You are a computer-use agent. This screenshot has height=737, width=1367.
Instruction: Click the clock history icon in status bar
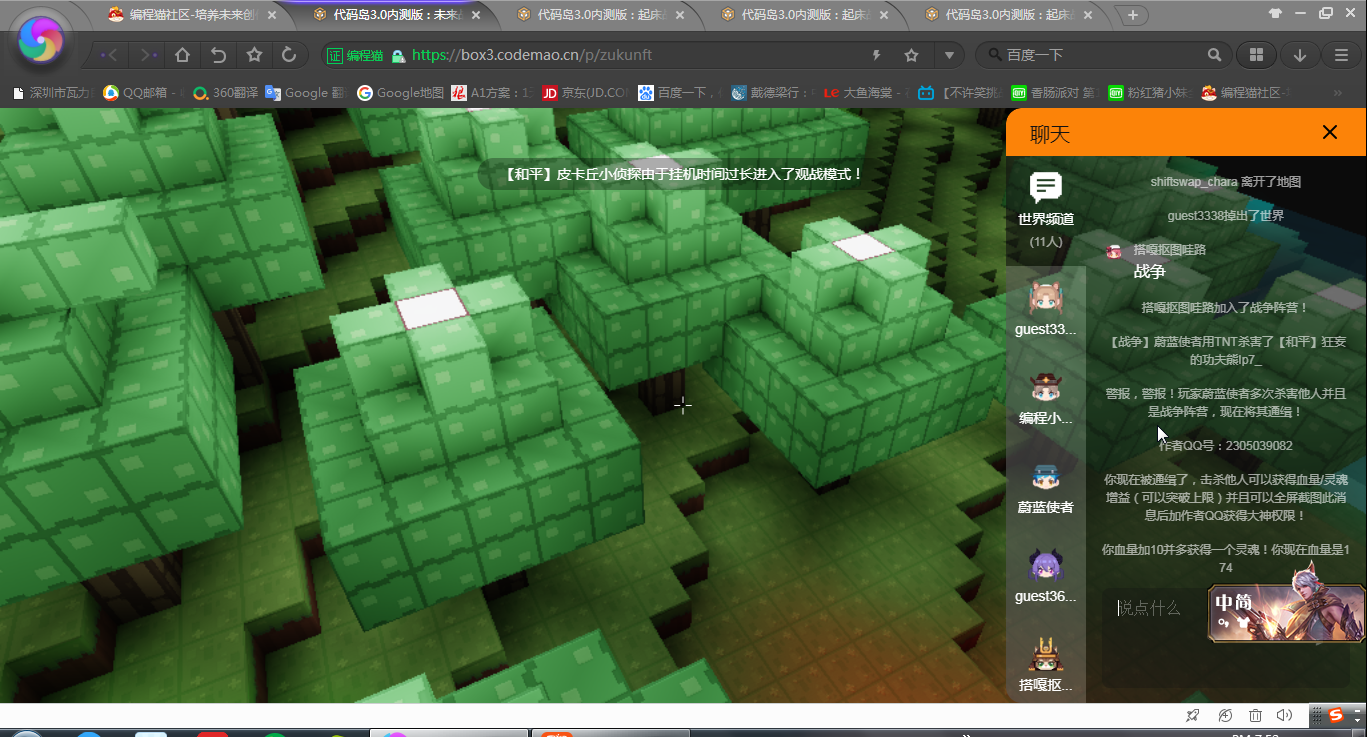point(1225,715)
